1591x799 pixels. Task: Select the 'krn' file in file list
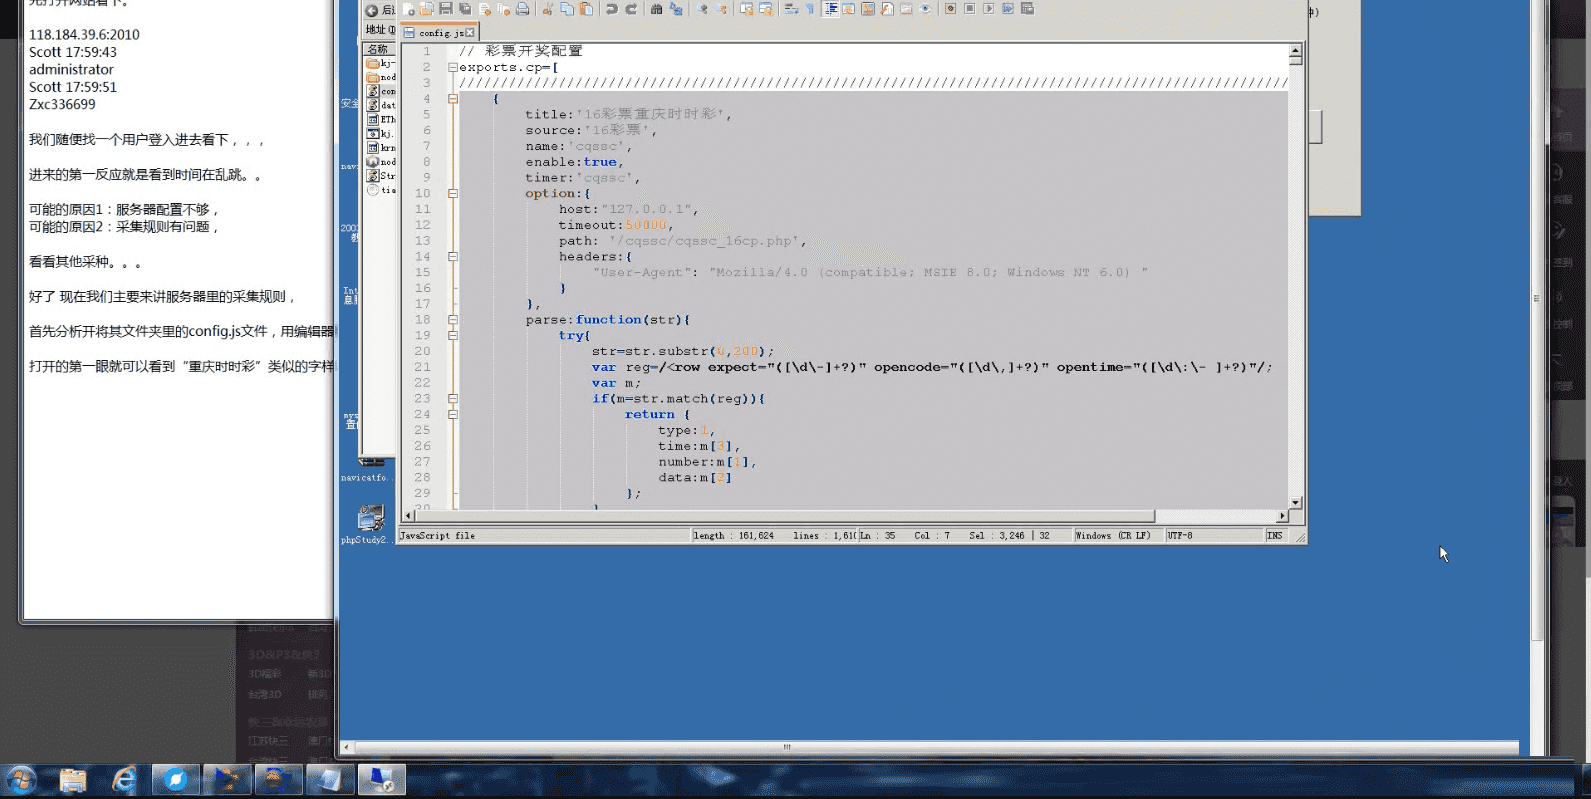tap(381, 148)
